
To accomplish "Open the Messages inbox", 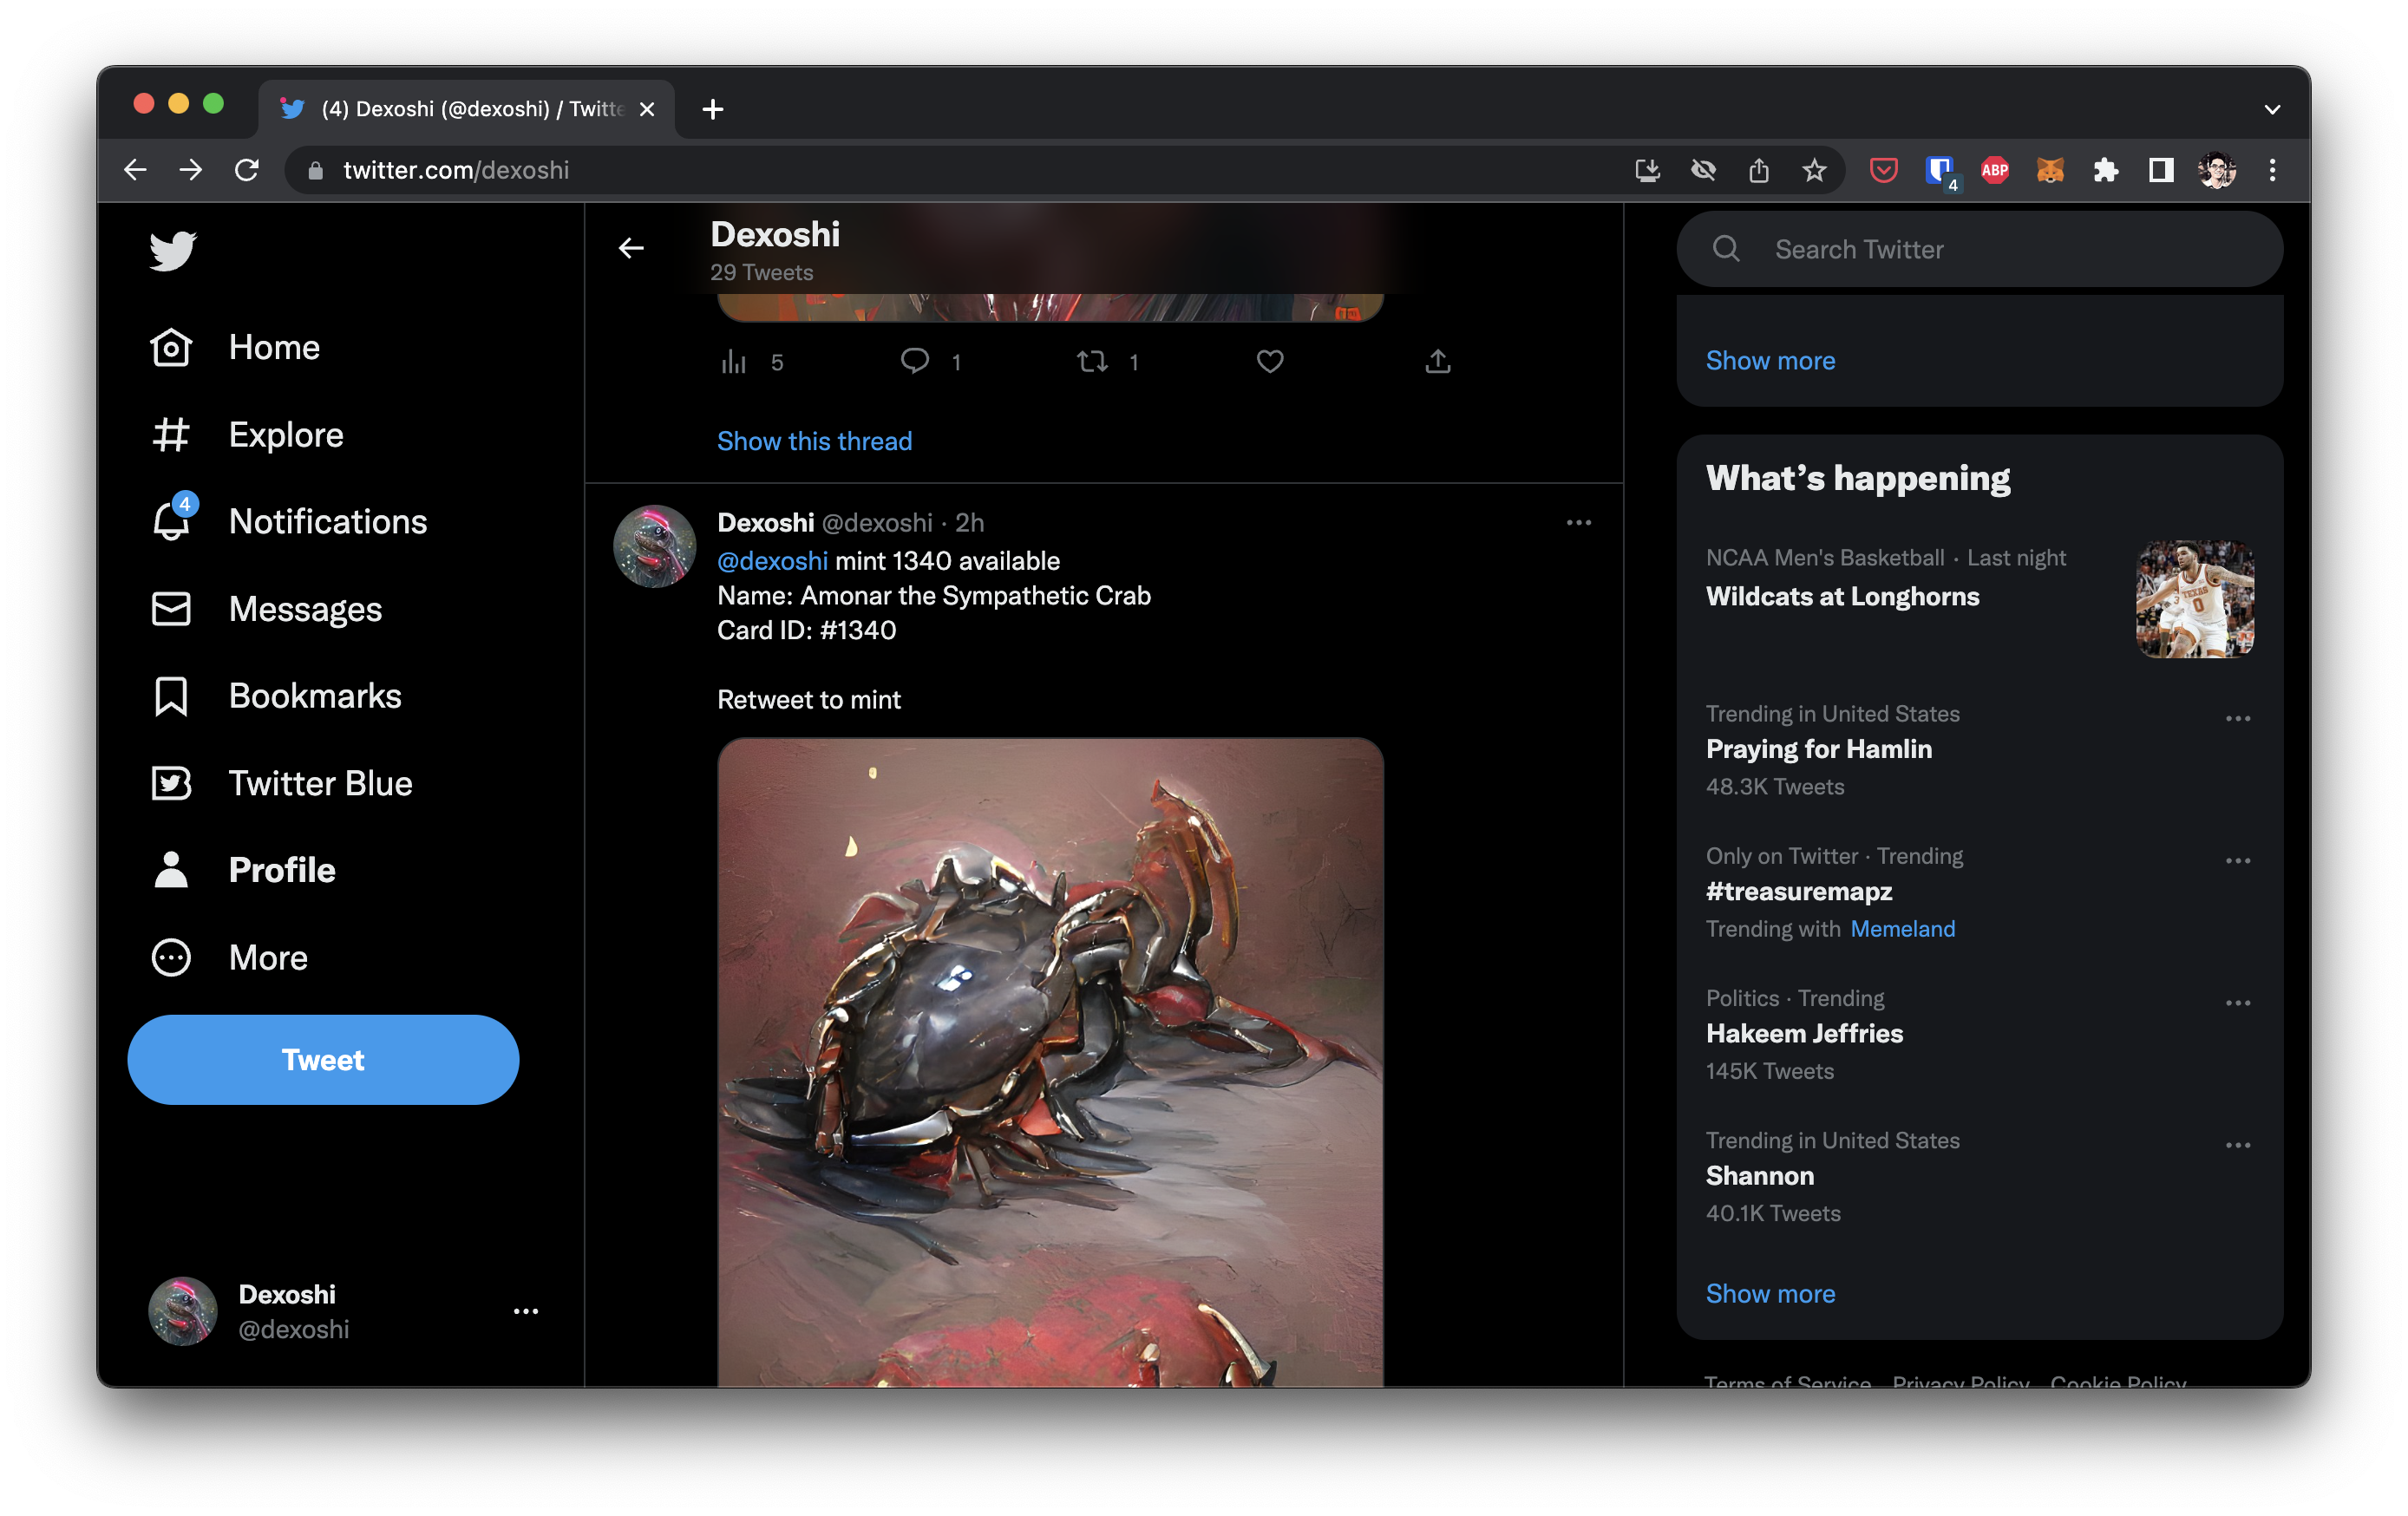I will [266, 608].
